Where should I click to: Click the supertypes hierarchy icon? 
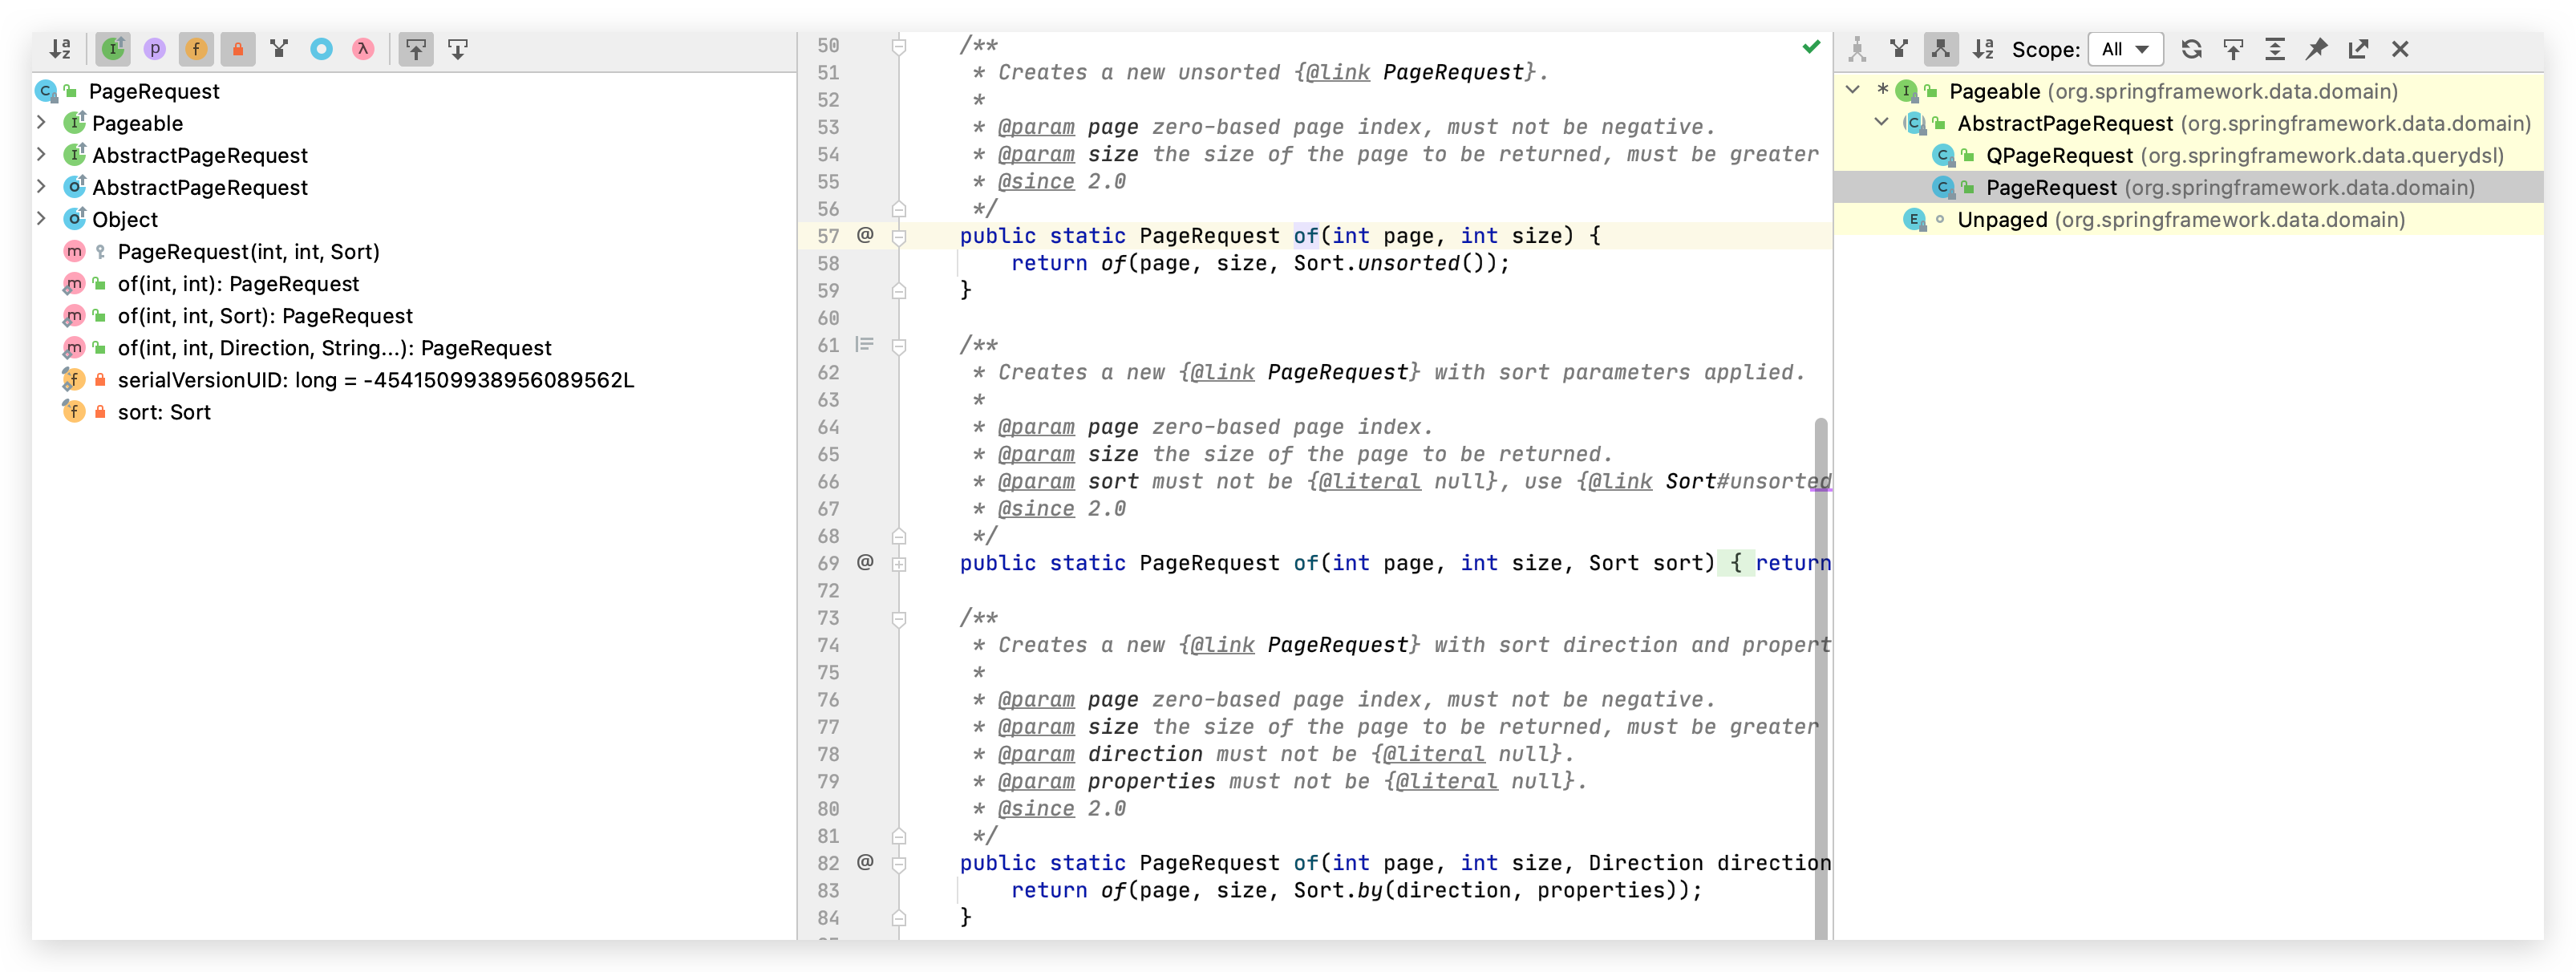(x=1898, y=49)
